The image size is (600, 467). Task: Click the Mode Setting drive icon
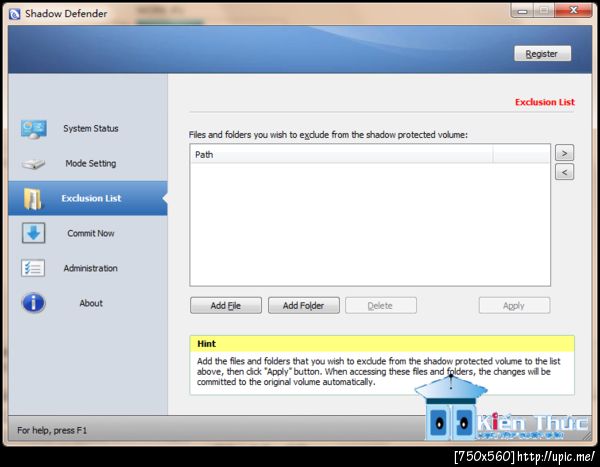click(33, 164)
